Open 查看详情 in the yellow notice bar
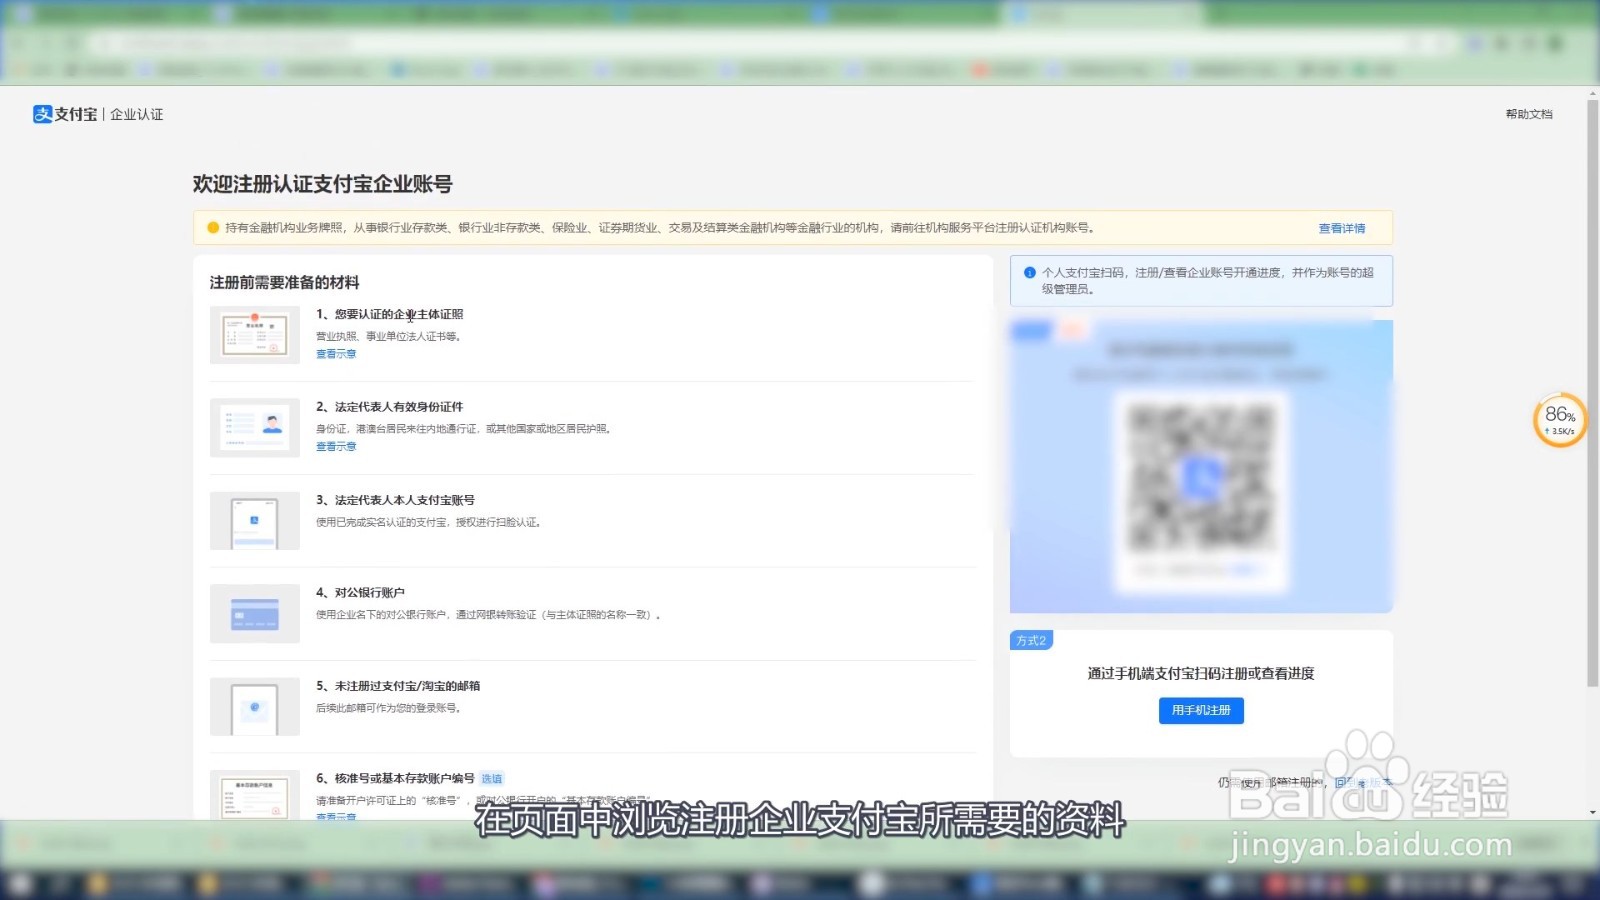 point(1341,228)
